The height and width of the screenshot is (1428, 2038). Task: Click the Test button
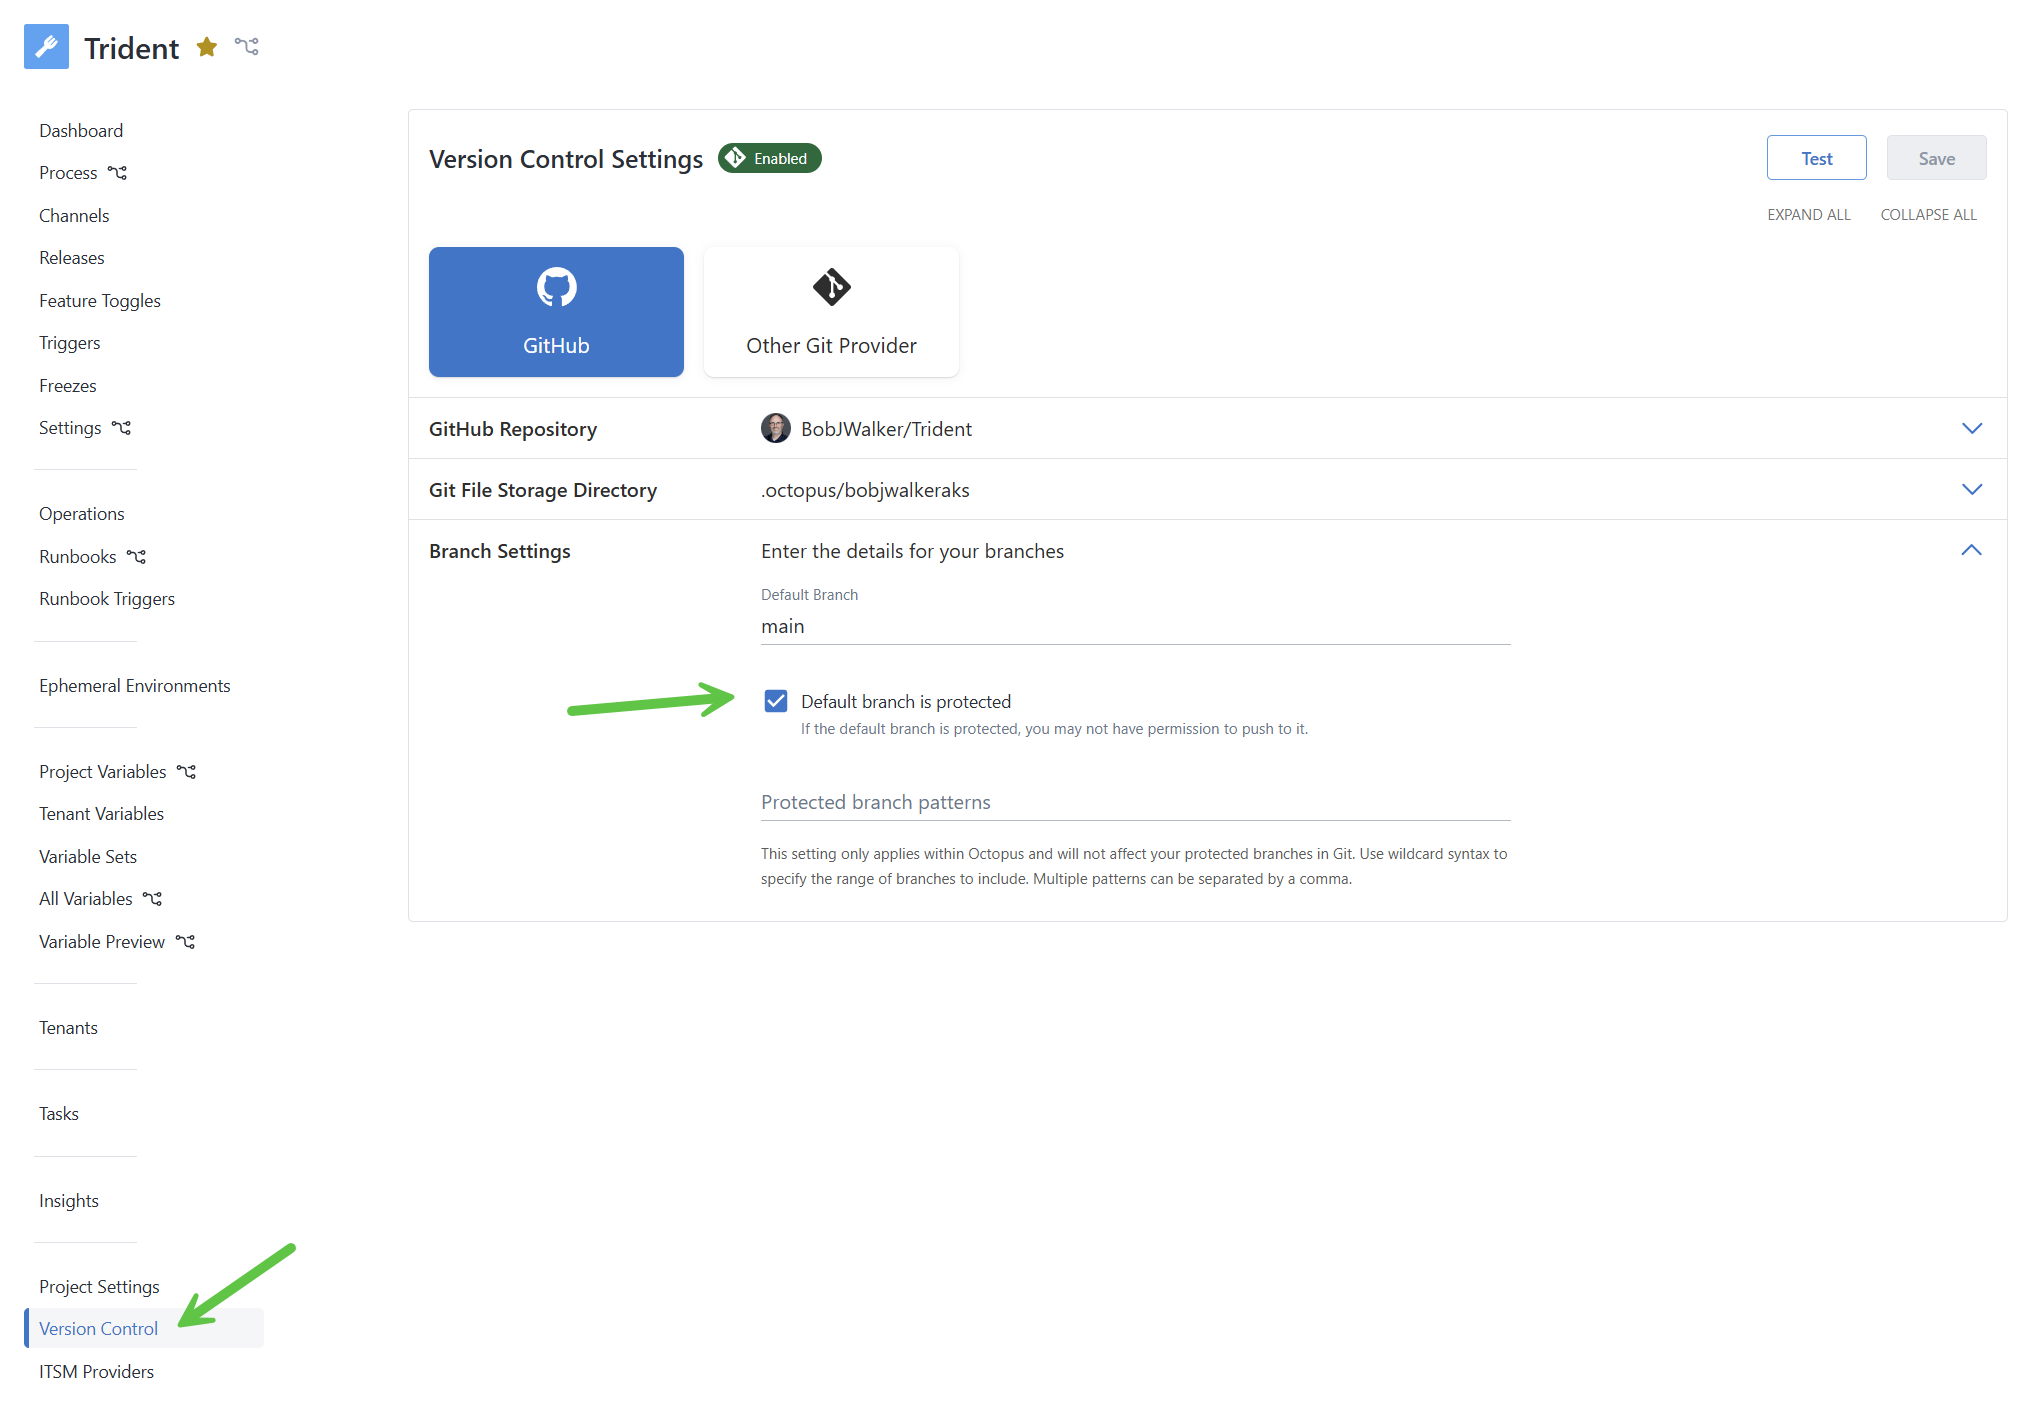click(1816, 157)
